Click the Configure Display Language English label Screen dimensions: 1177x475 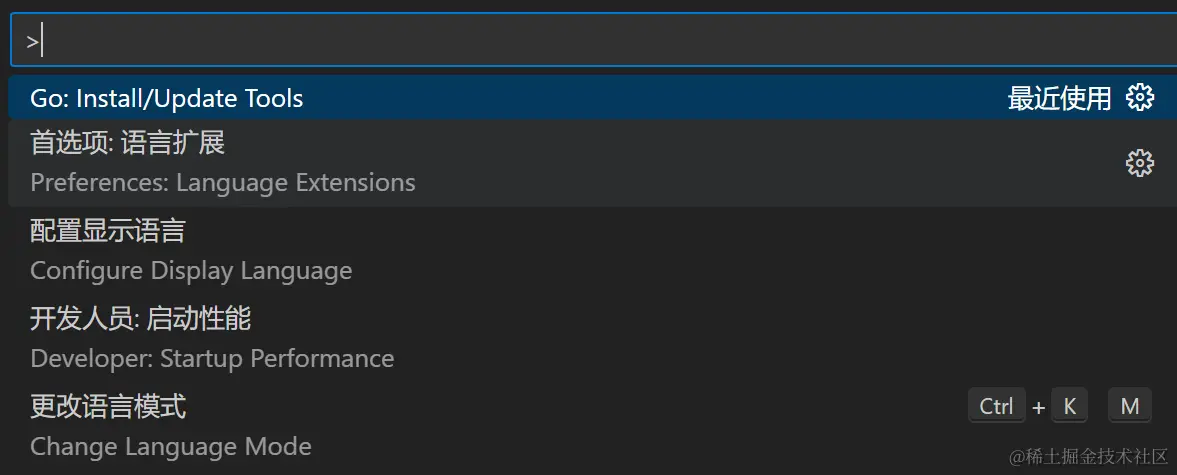191,270
